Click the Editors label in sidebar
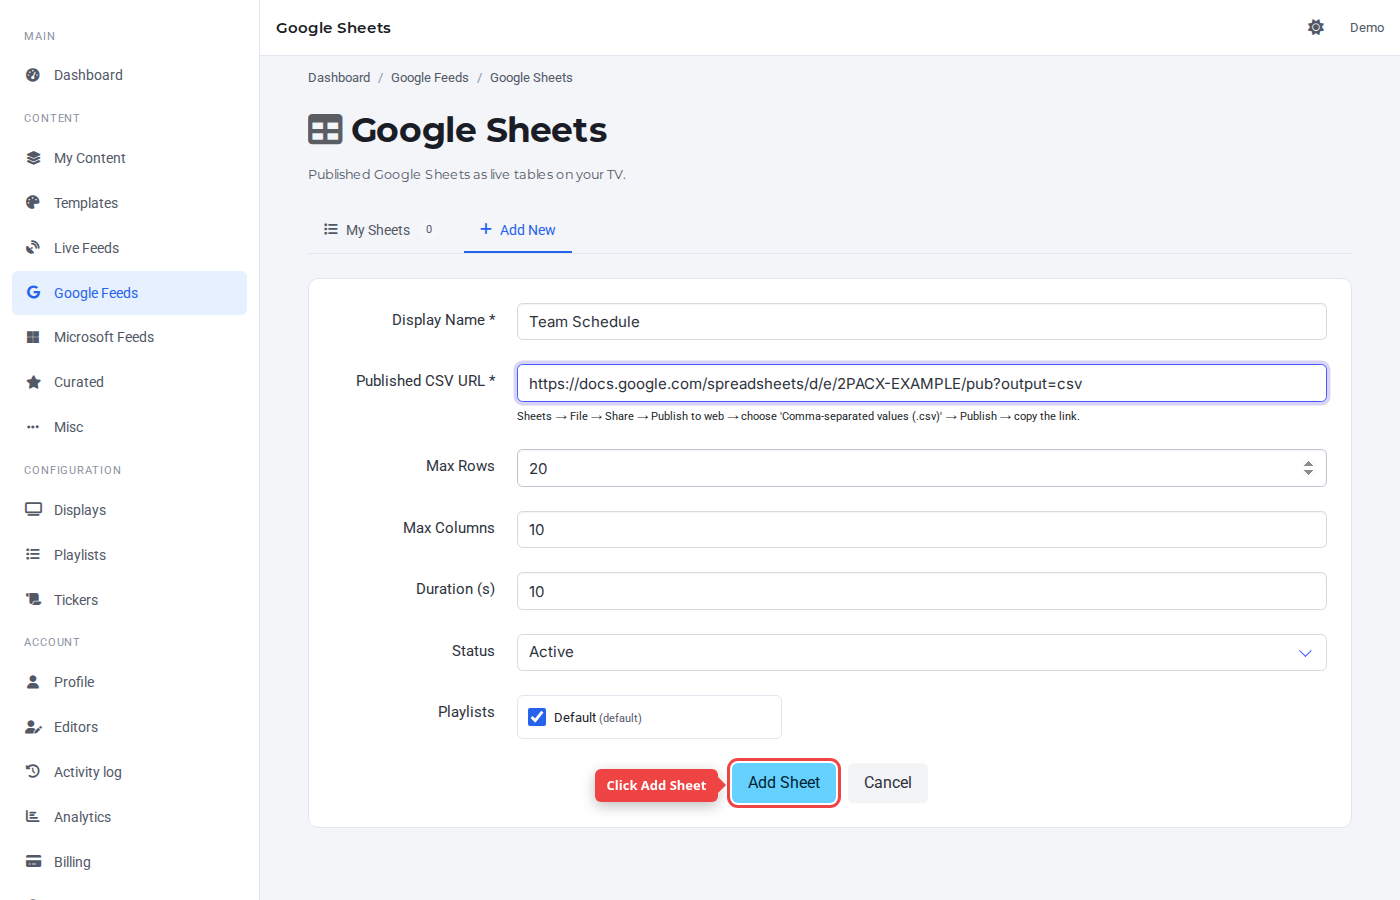The width and height of the screenshot is (1400, 900). coord(76,727)
